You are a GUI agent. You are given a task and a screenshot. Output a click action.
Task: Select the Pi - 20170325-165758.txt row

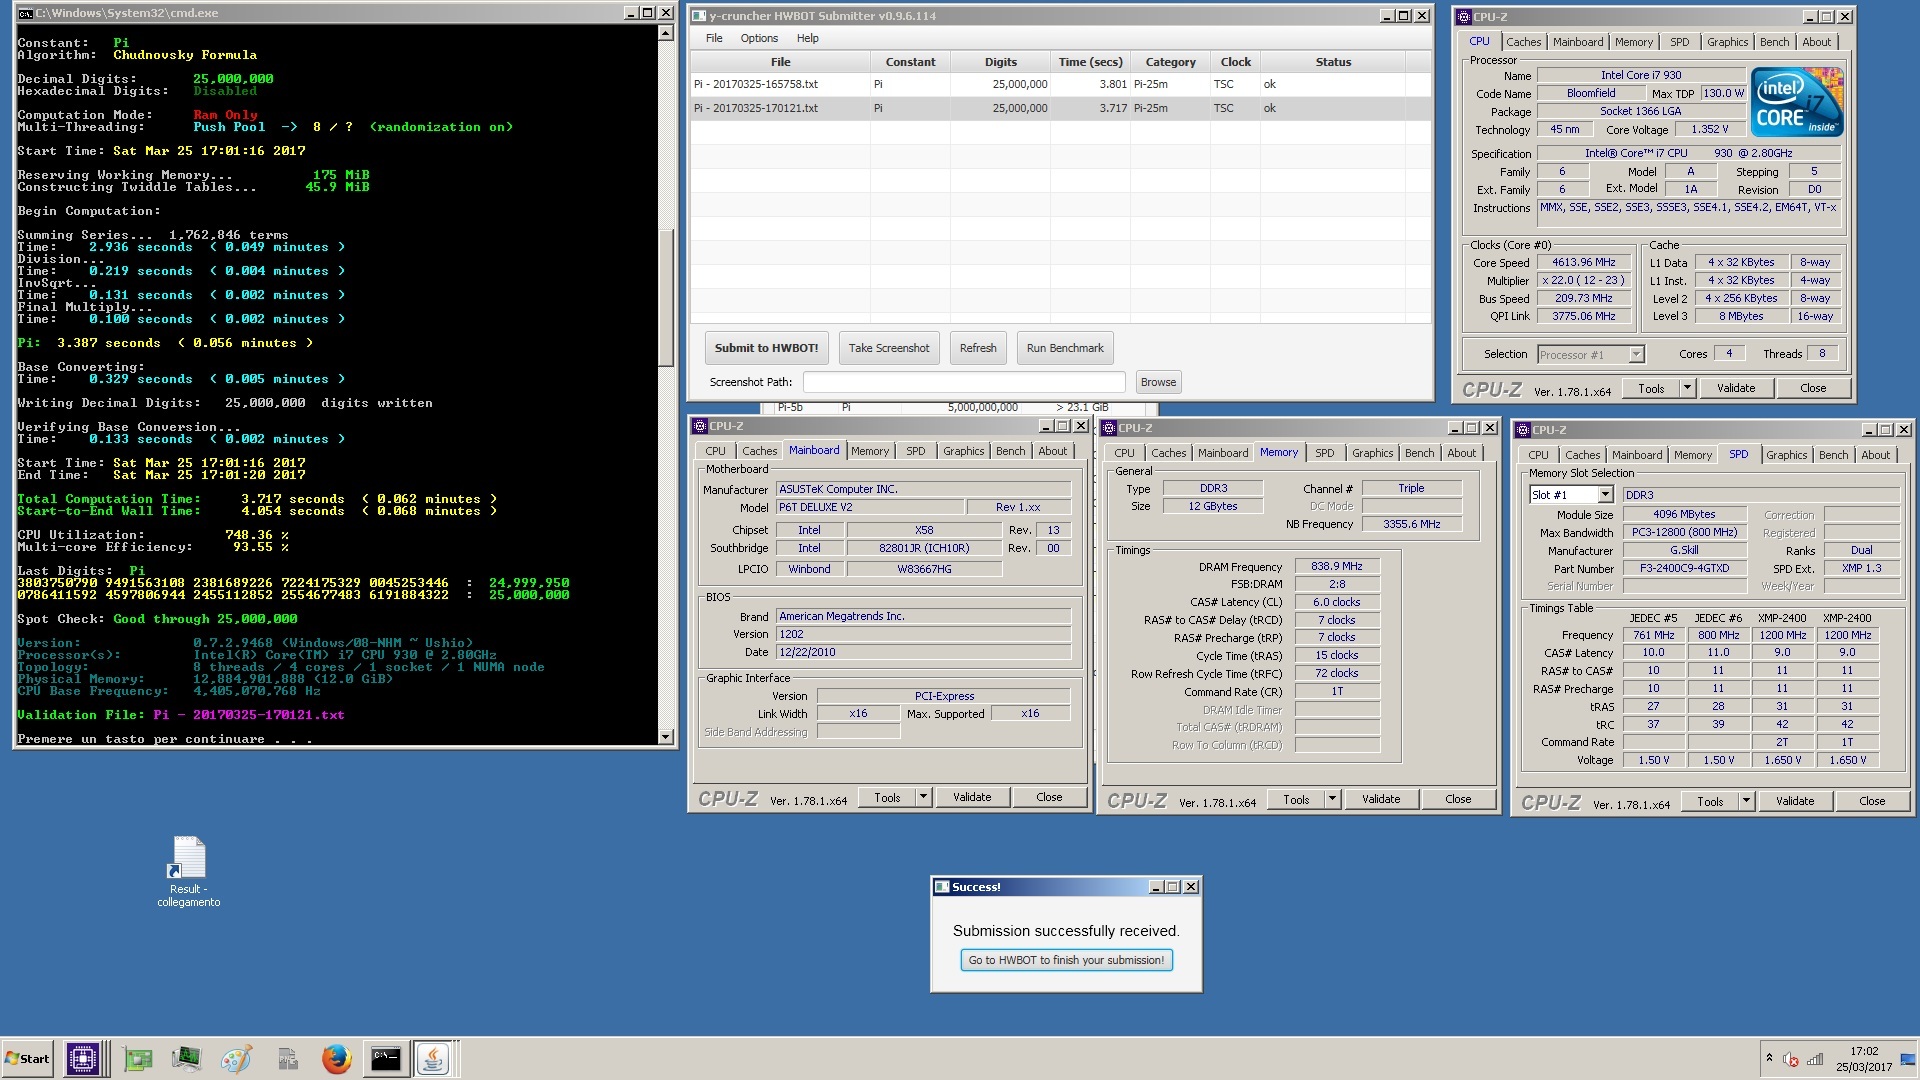[x=1060, y=84]
